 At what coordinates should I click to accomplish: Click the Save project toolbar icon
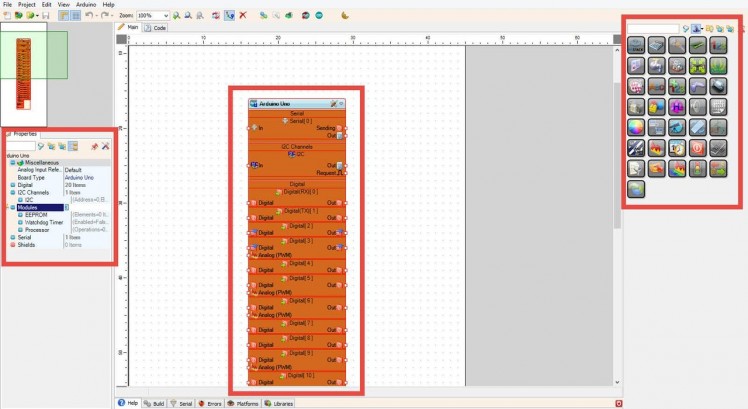[46, 17]
